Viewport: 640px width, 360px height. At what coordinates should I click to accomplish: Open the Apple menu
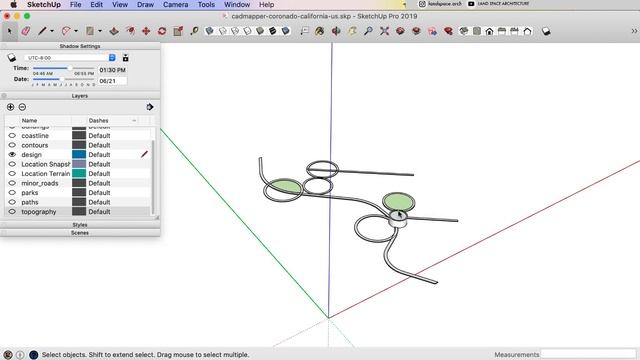point(13,4)
